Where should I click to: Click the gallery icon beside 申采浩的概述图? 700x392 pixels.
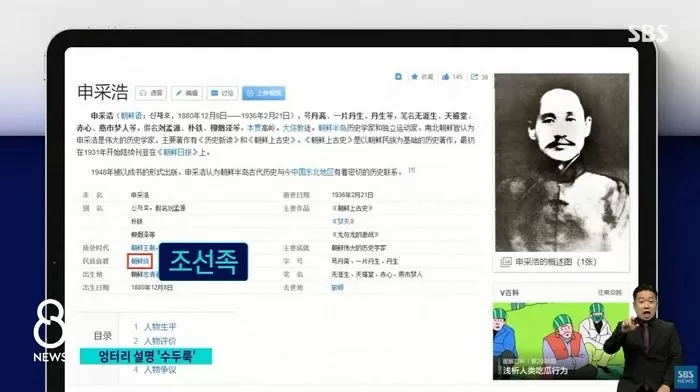[x=505, y=262]
